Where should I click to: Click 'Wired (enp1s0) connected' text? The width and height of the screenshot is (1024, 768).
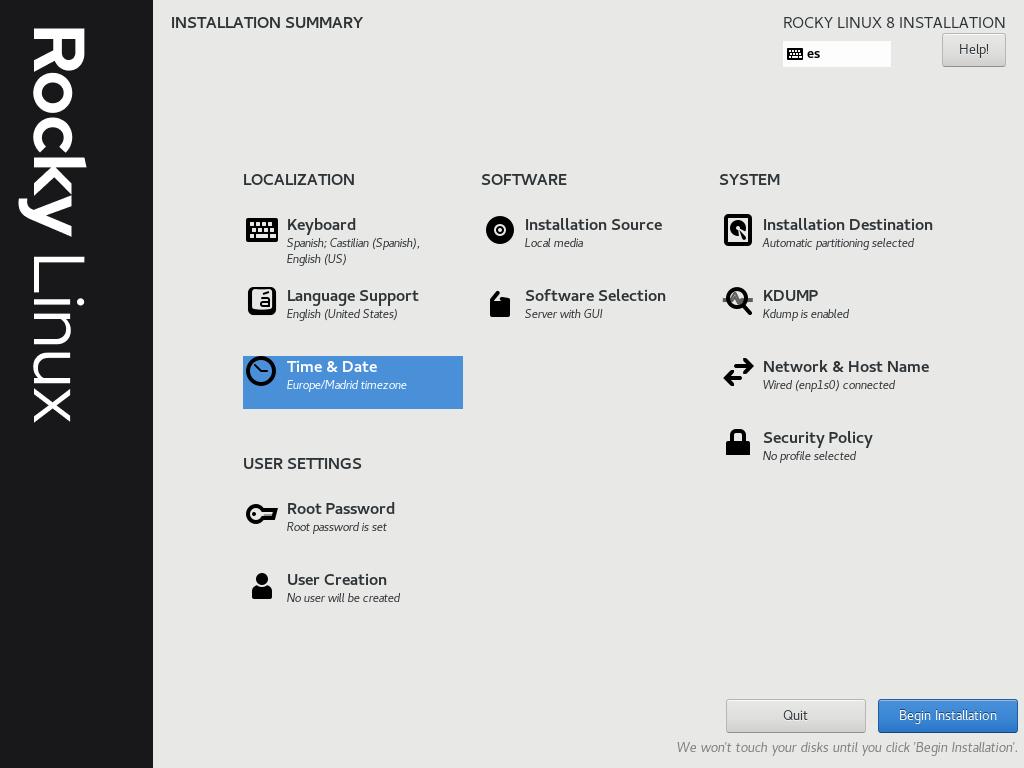(x=829, y=385)
